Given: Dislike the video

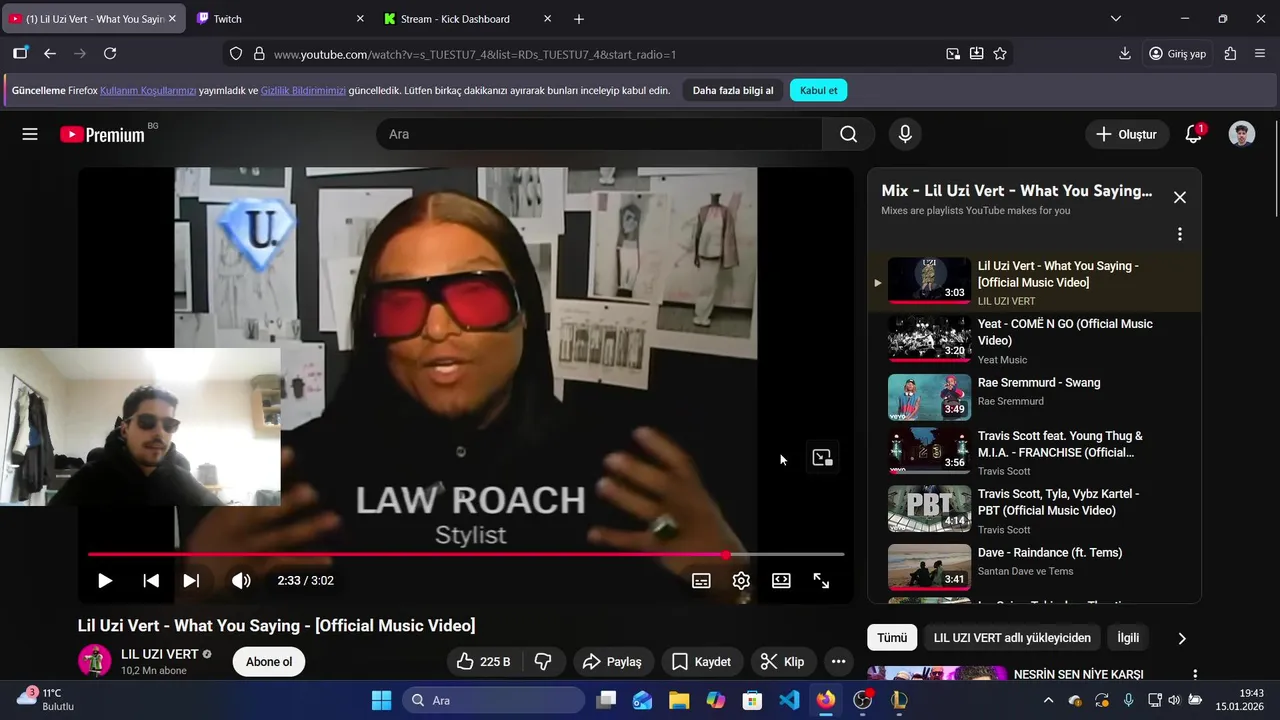Looking at the screenshot, I should click(543, 662).
